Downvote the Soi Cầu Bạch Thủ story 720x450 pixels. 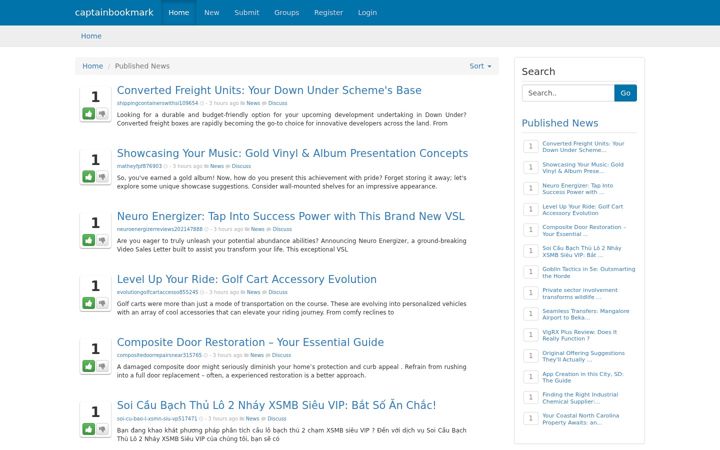tap(102, 429)
